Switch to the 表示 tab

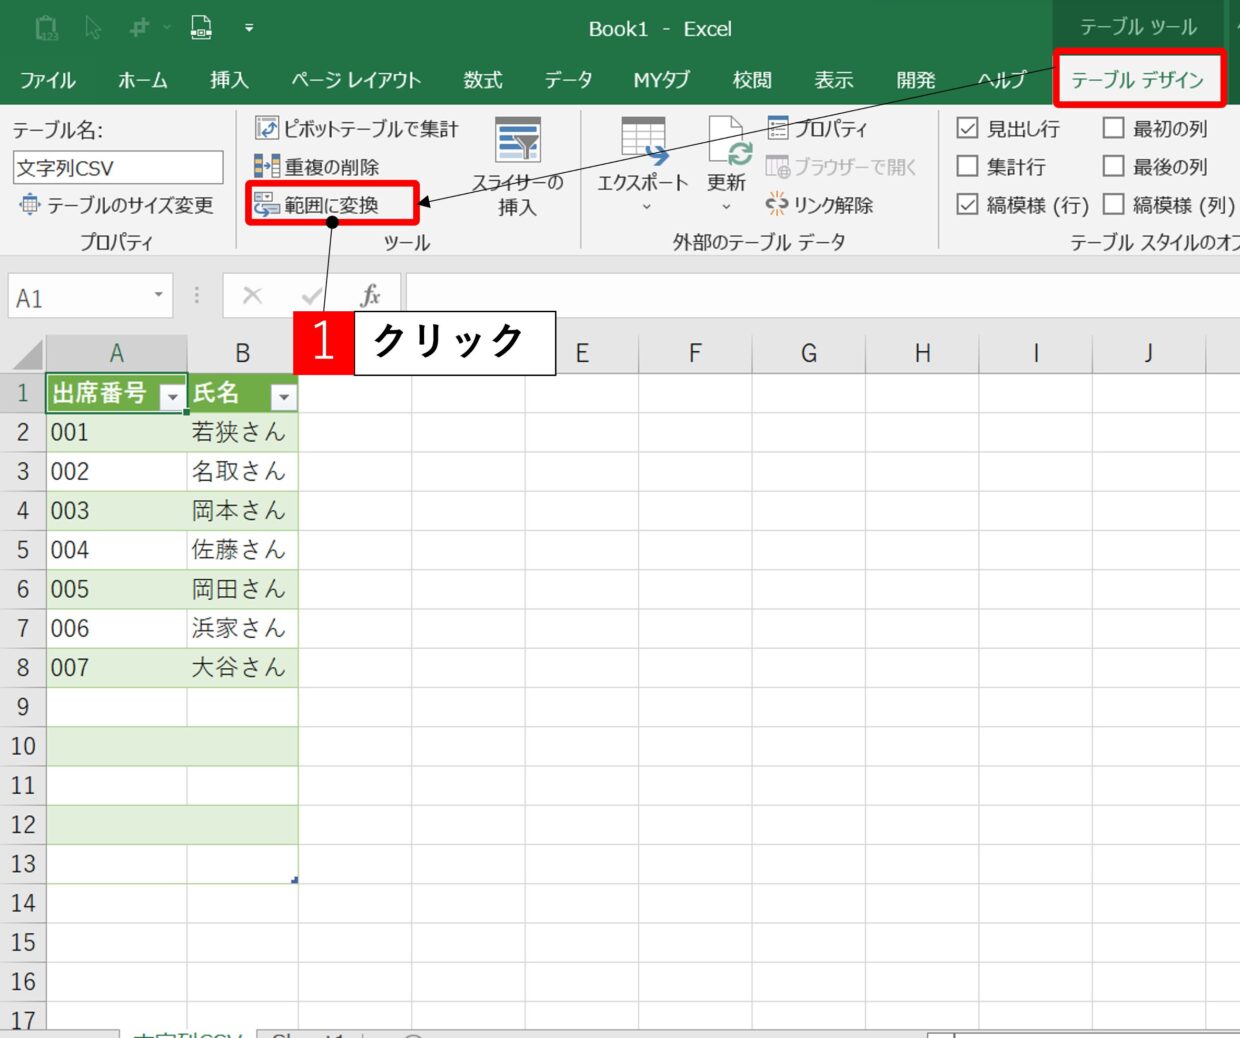(834, 80)
